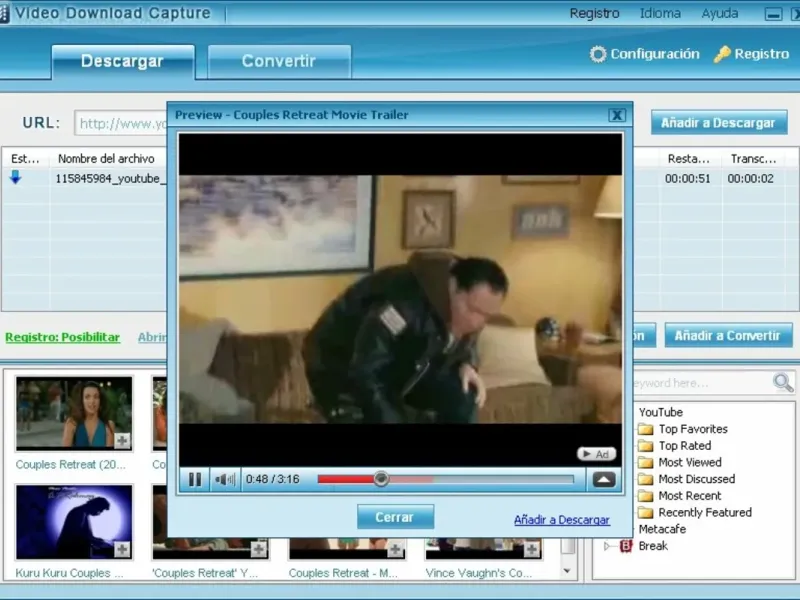This screenshot has width=800, height=600.
Task: Click the Añadir a Convertir button
Action: click(x=728, y=336)
